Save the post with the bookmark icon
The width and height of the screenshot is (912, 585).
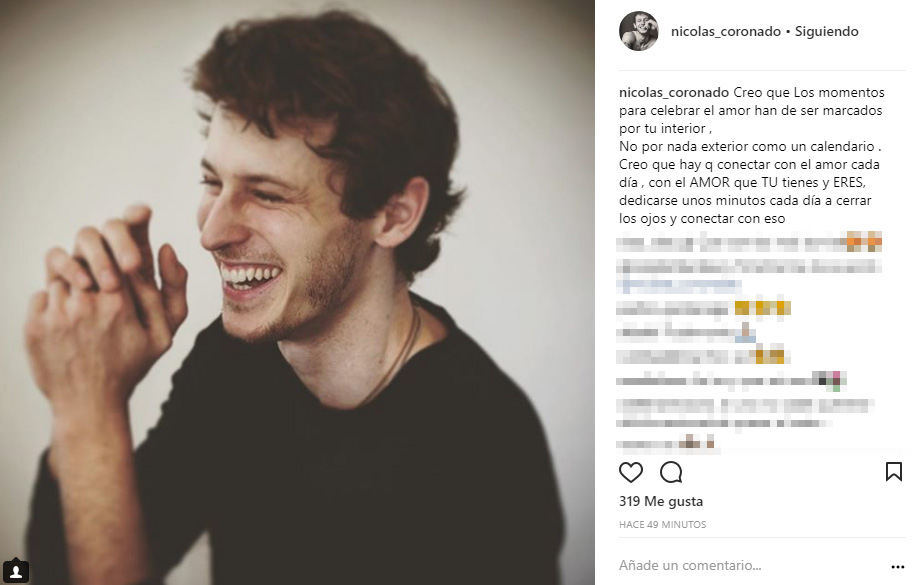click(x=893, y=472)
